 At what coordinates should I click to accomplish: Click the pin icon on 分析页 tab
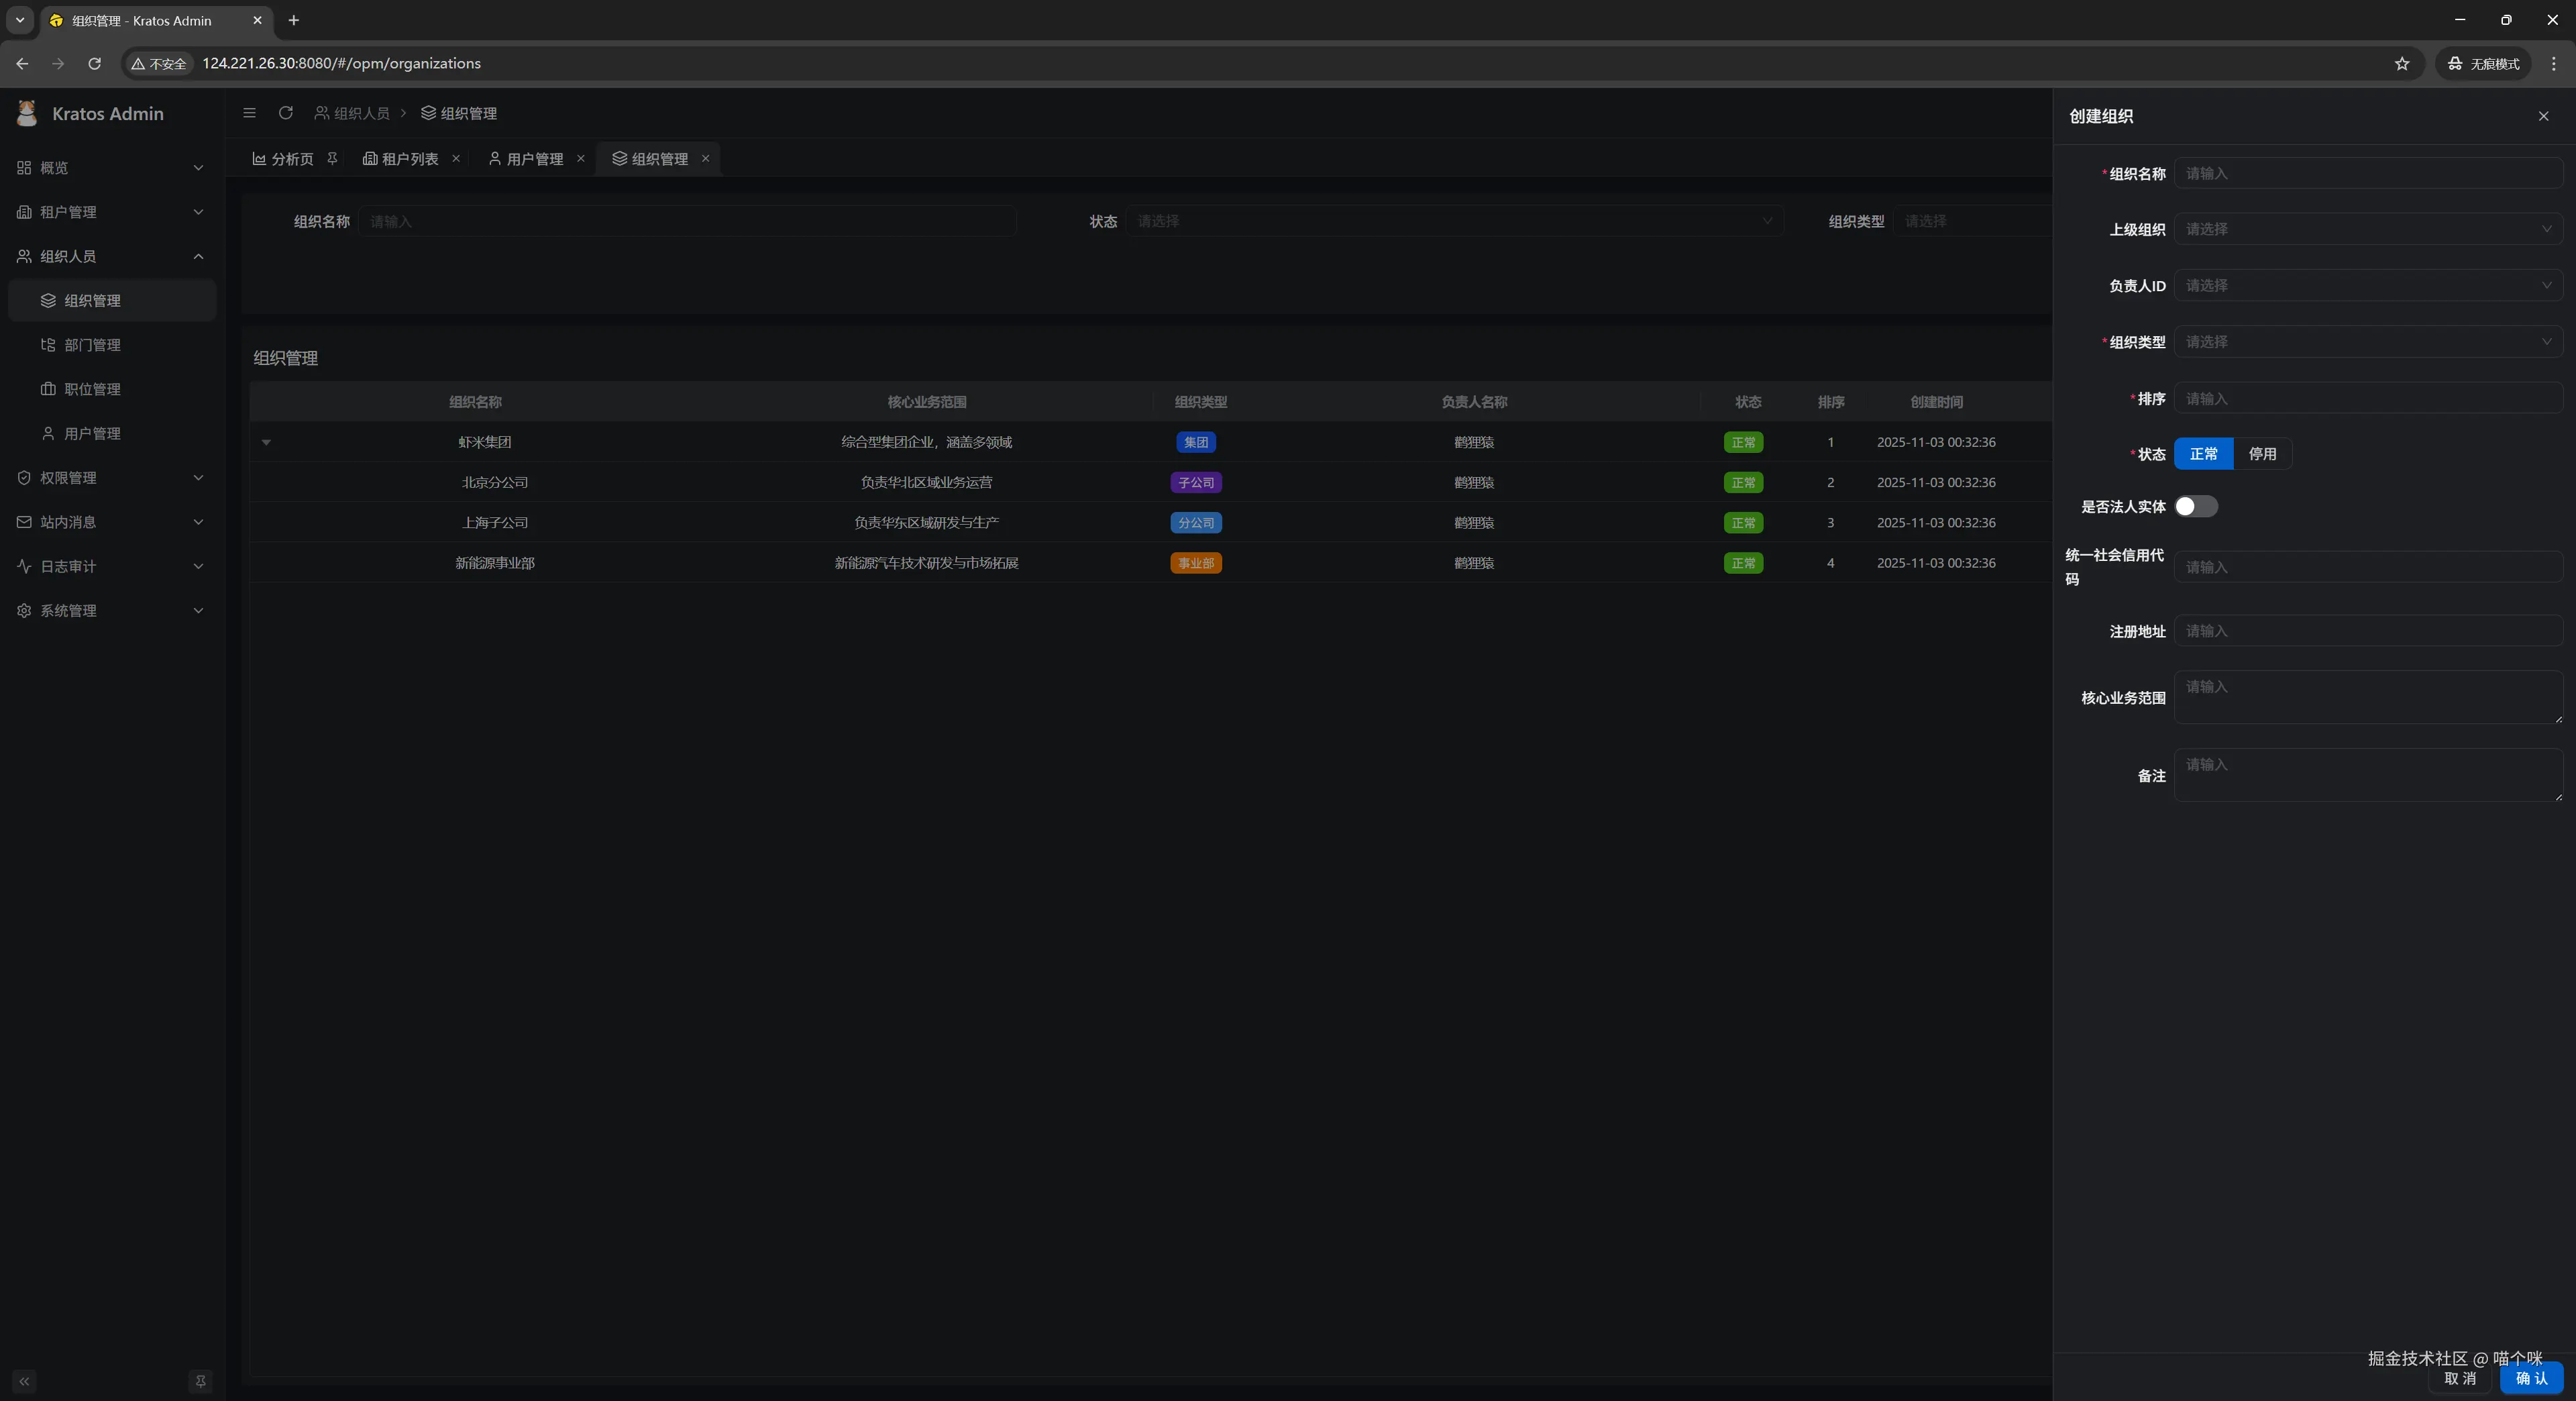point(332,158)
